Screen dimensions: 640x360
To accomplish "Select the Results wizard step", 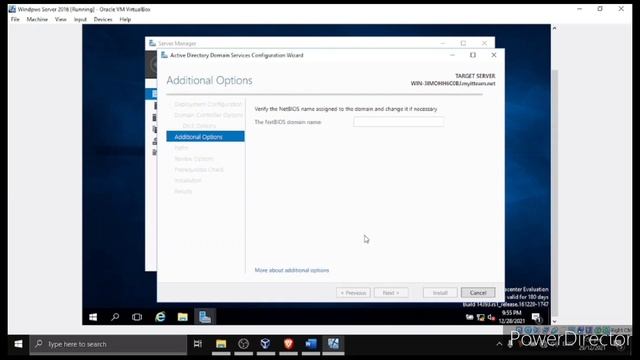I will (183, 191).
